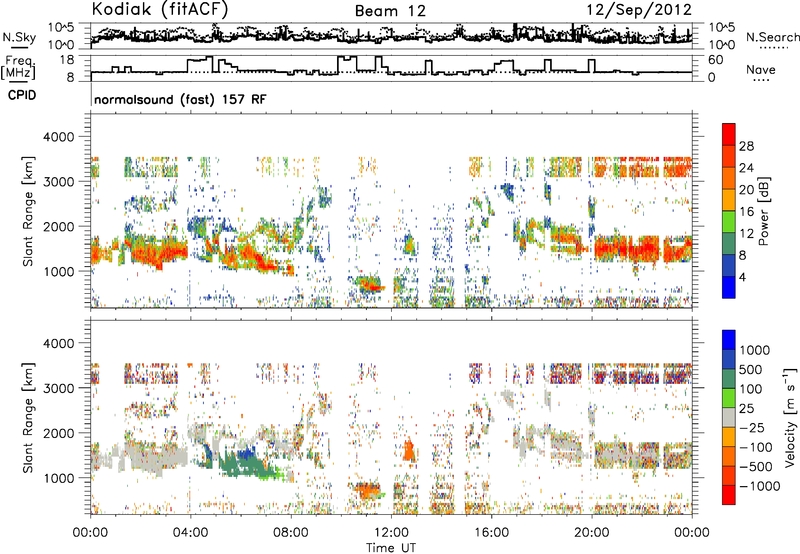Click the '18' frequency axis value
Image resolution: width=800 pixels, height=554 pixels.
click(x=67, y=59)
